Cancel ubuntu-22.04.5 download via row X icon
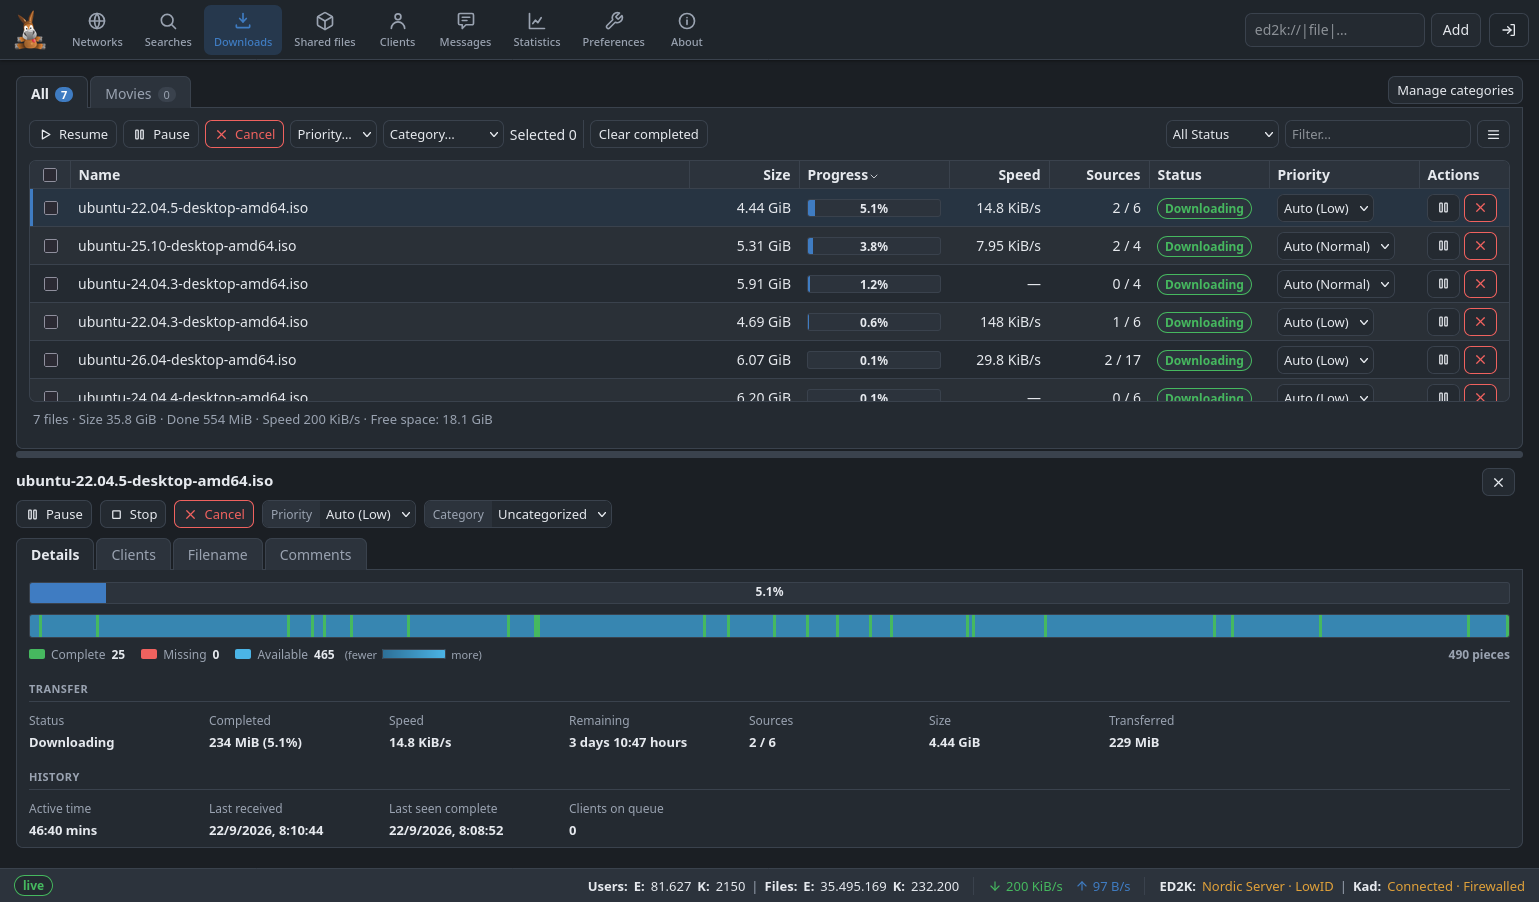Image resolution: width=1539 pixels, height=902 pixels. tap(1480, 208)
